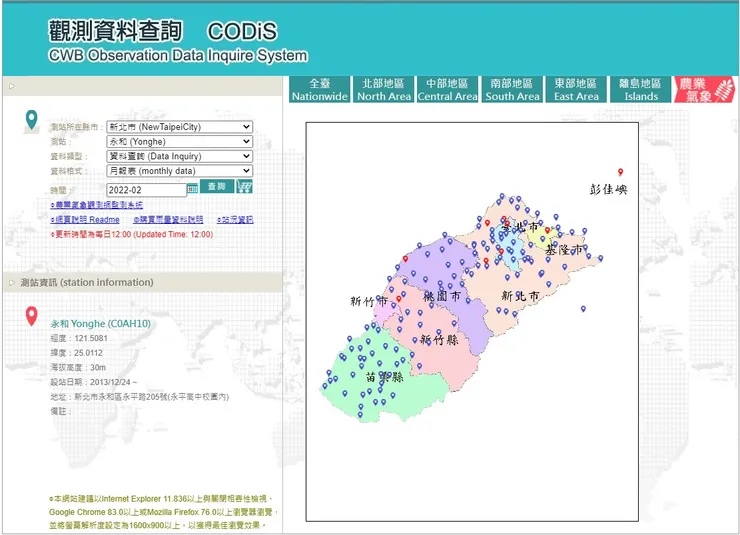
Task: Click the 查詢 query button
Action: (217, 186)
